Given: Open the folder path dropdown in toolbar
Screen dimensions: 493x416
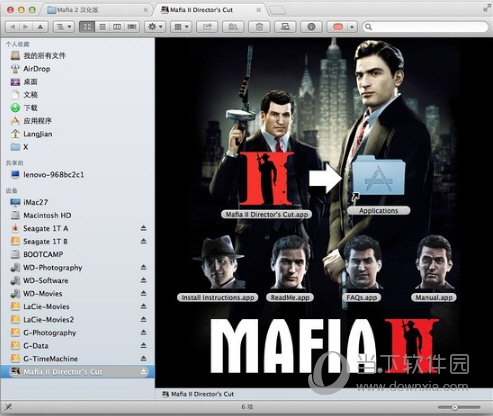Looking at the screenshot, I should point(64,27).
